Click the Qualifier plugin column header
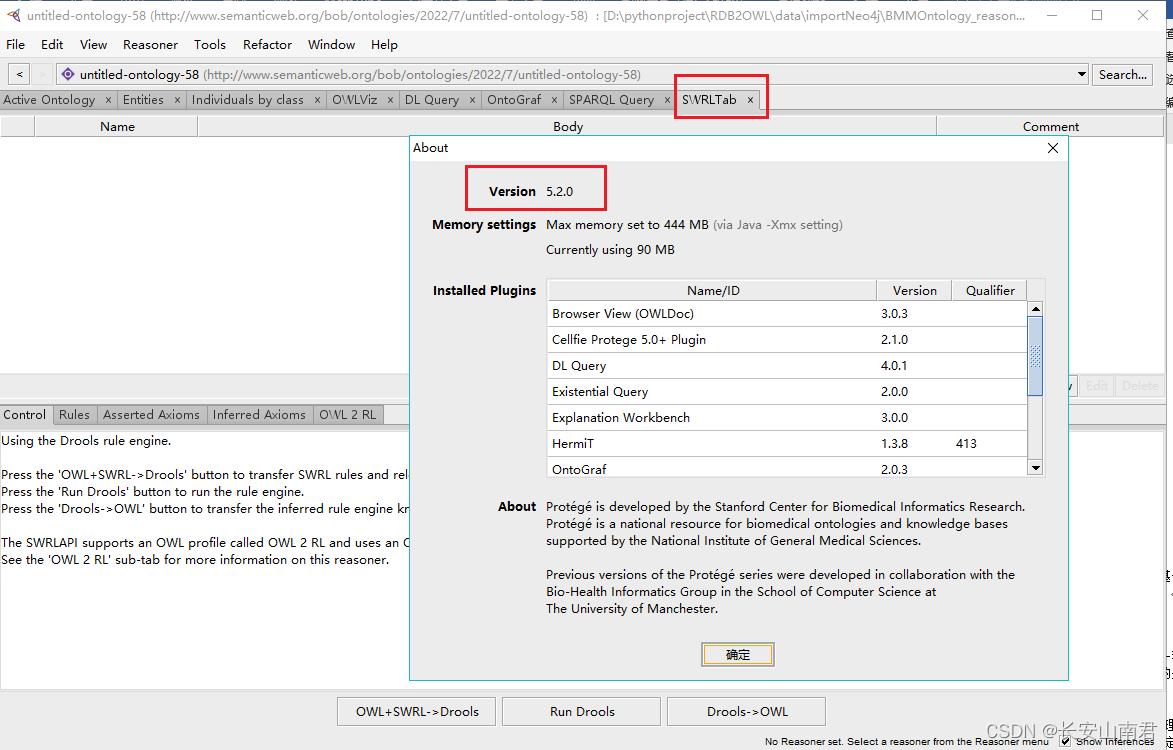 990,290
